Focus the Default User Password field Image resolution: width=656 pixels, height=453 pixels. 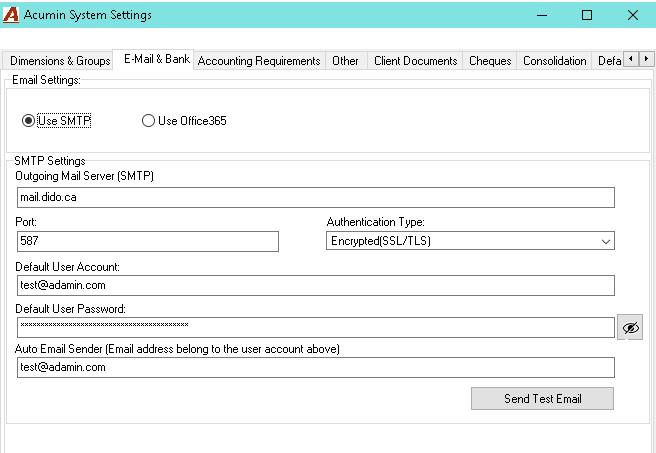(x=316, y=327)
